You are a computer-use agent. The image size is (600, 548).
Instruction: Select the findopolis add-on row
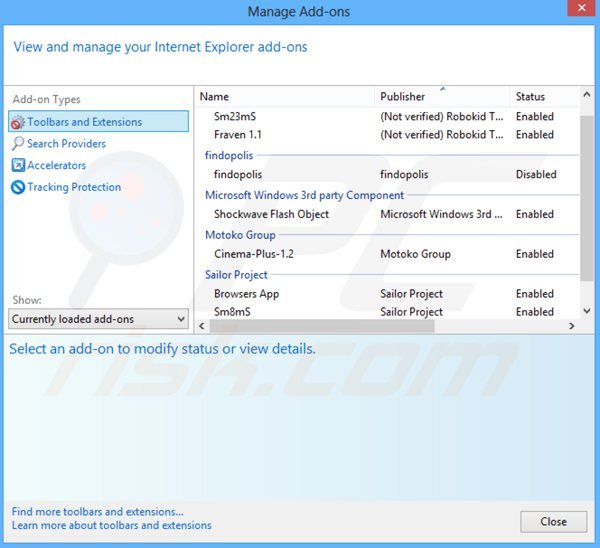tap(240, 174)
